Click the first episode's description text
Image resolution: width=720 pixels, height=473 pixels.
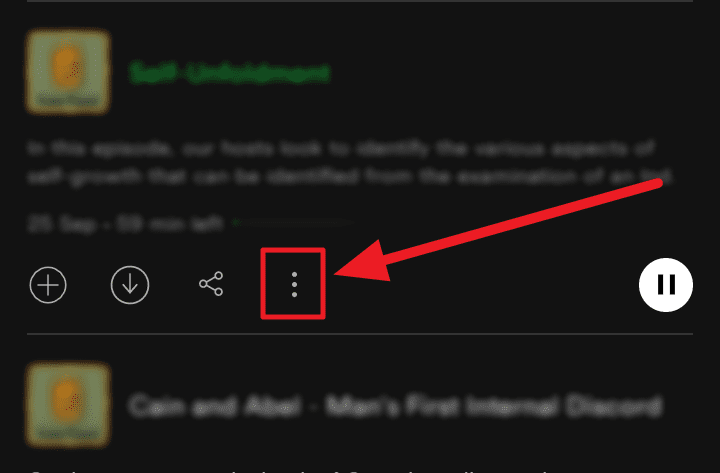coord(350,163)
